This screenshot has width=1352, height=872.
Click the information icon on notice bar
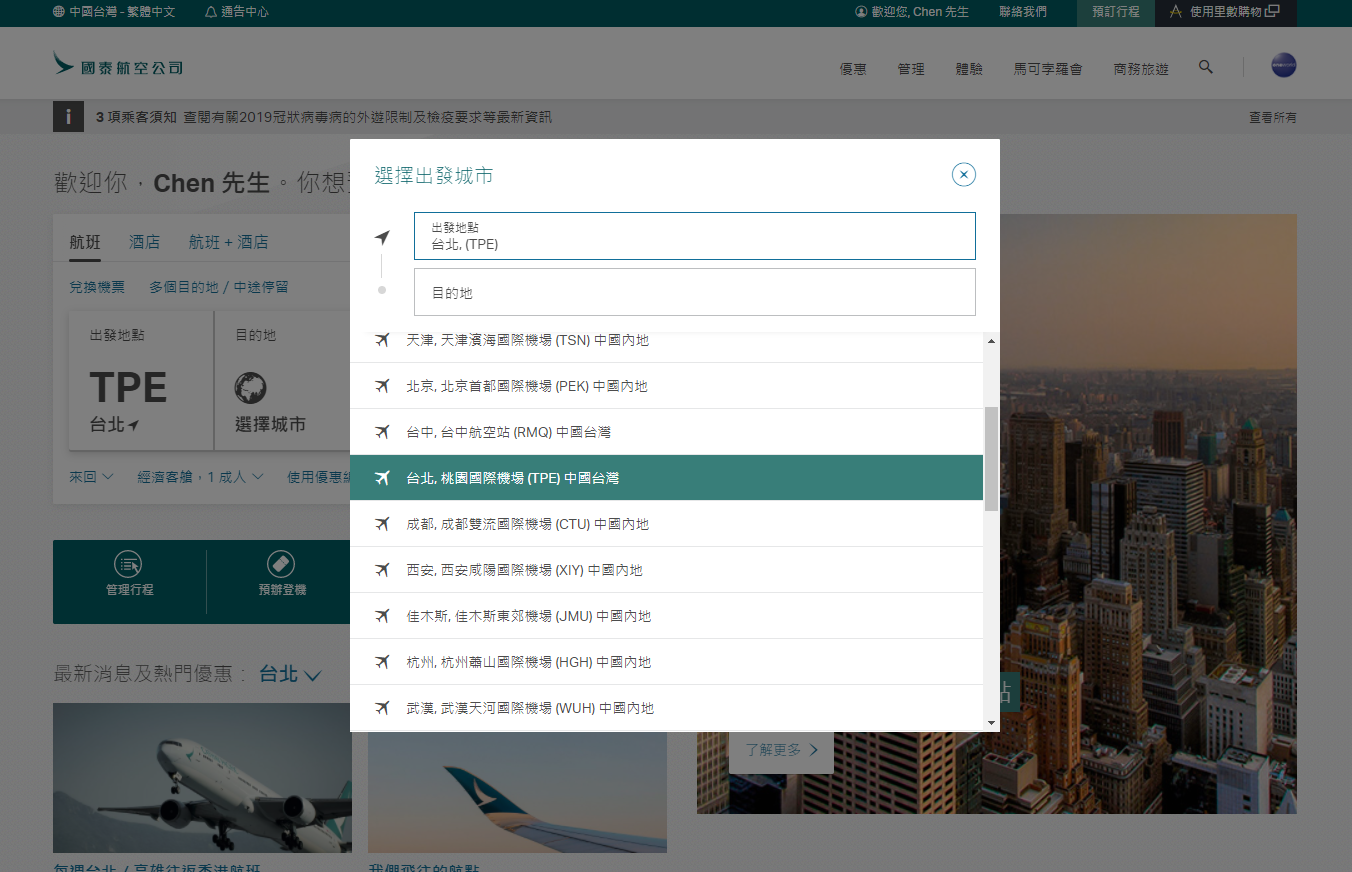point(68,117)
